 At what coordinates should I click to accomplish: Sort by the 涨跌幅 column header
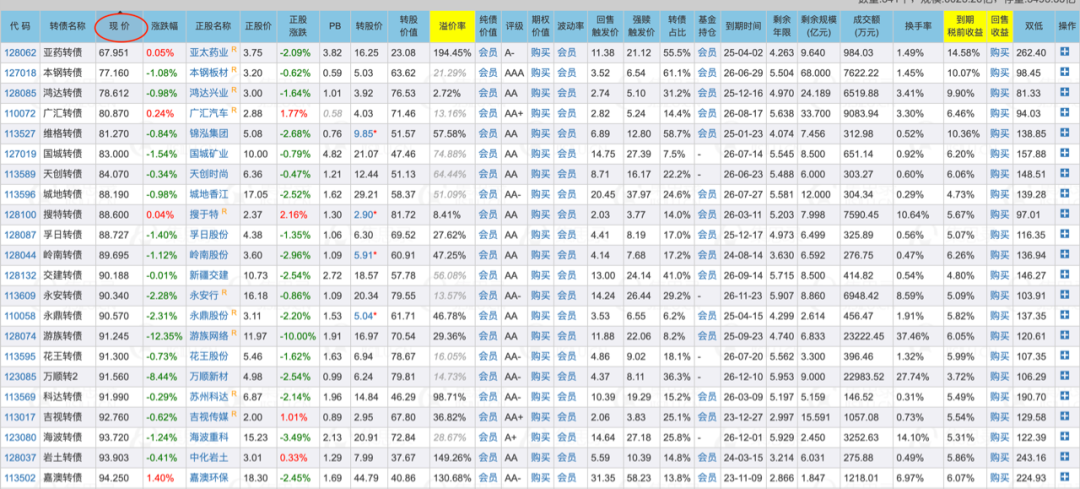(x=163, y=25)
